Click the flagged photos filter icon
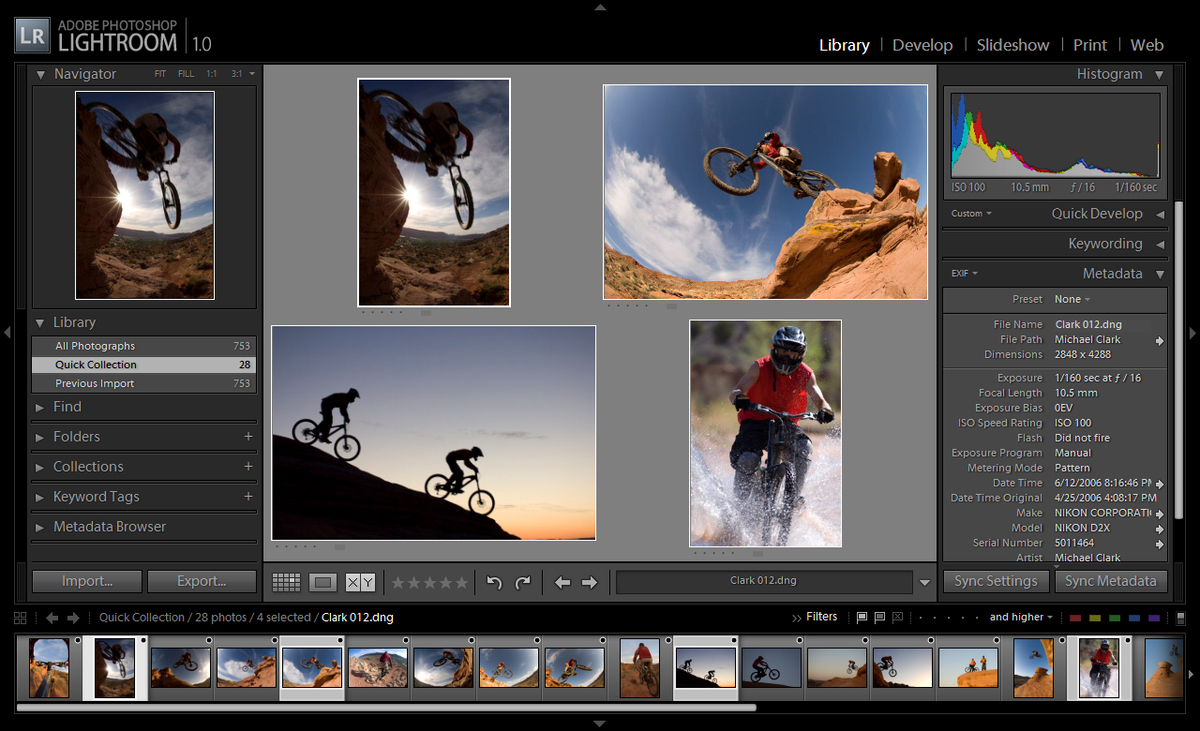Screen dimensions: 1200x731 (861, 617)
